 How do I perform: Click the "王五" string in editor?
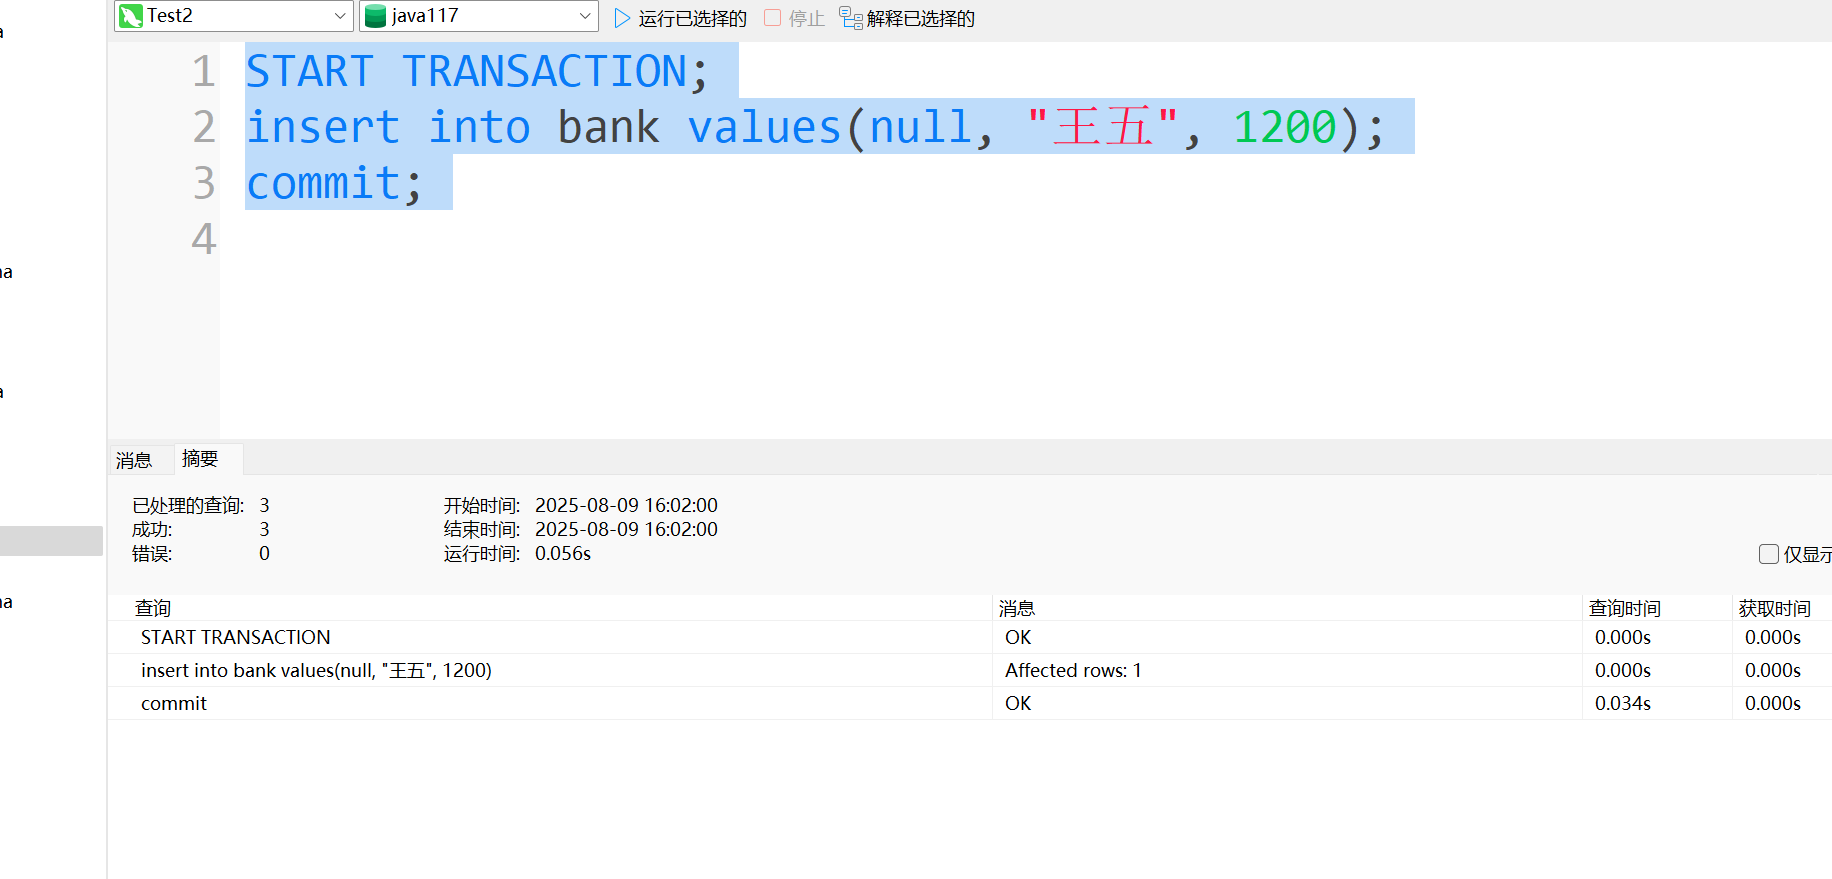coord(1103,128)
